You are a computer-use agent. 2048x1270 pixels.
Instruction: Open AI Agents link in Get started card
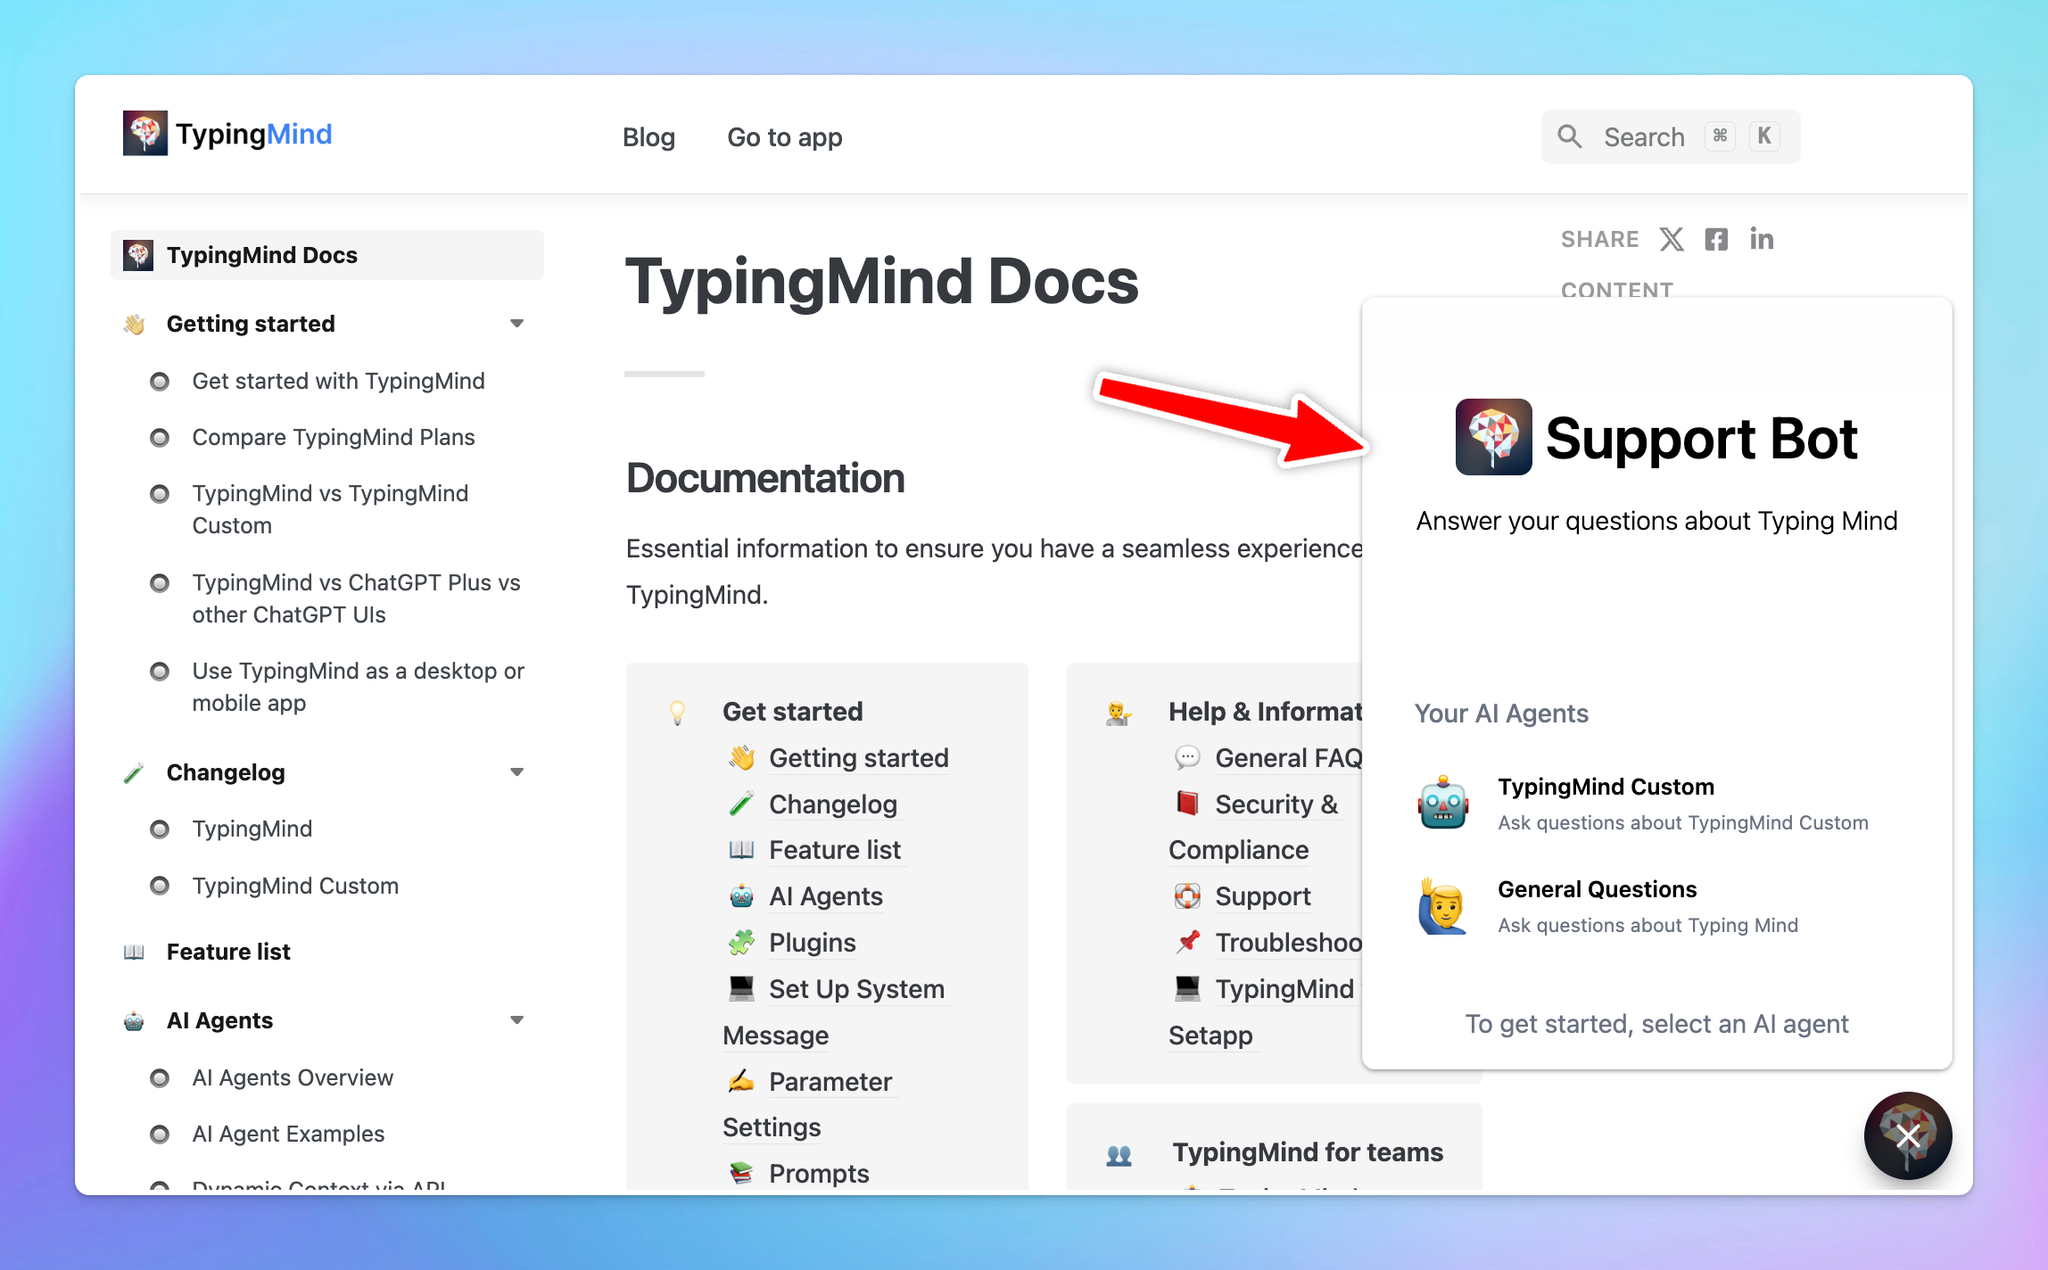point(825,896)
